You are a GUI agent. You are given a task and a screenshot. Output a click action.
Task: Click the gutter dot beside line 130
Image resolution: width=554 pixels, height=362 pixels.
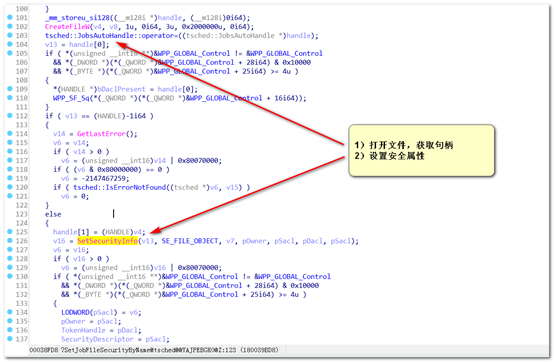point(10,276)
